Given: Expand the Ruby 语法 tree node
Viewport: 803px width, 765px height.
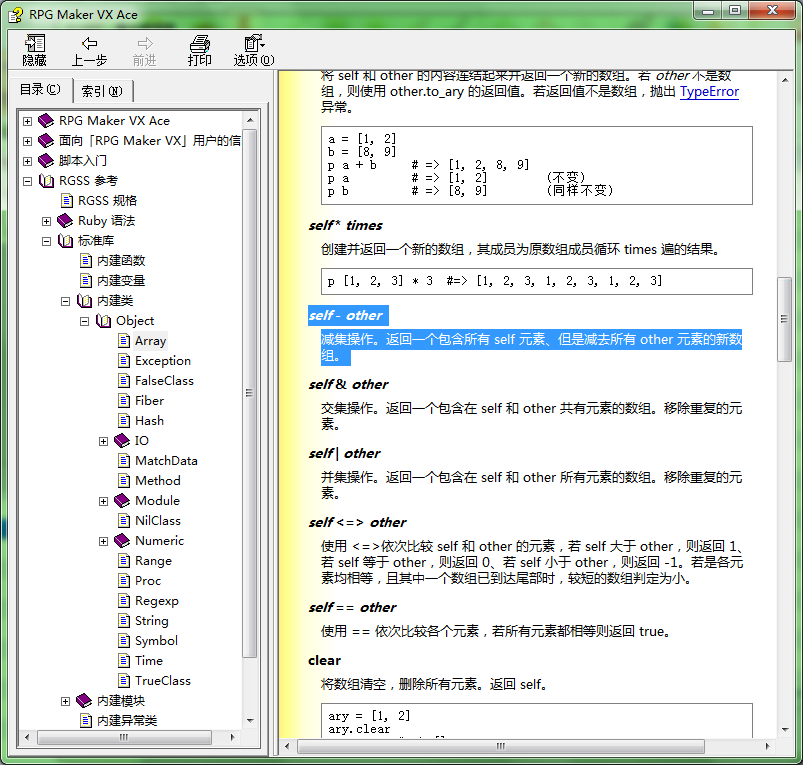Looking at the screenshot, I should [x=46, y=221].
